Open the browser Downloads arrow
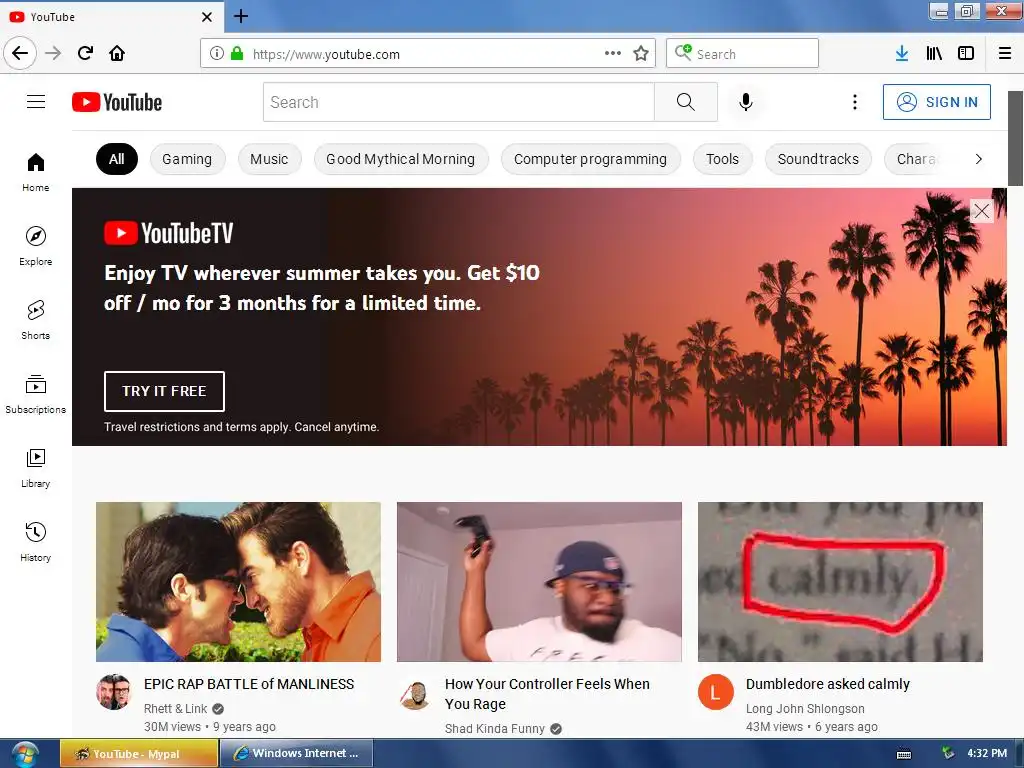The width and height of the screenshot is (1024, 768). pyautogui.click(x=902, y=54)
